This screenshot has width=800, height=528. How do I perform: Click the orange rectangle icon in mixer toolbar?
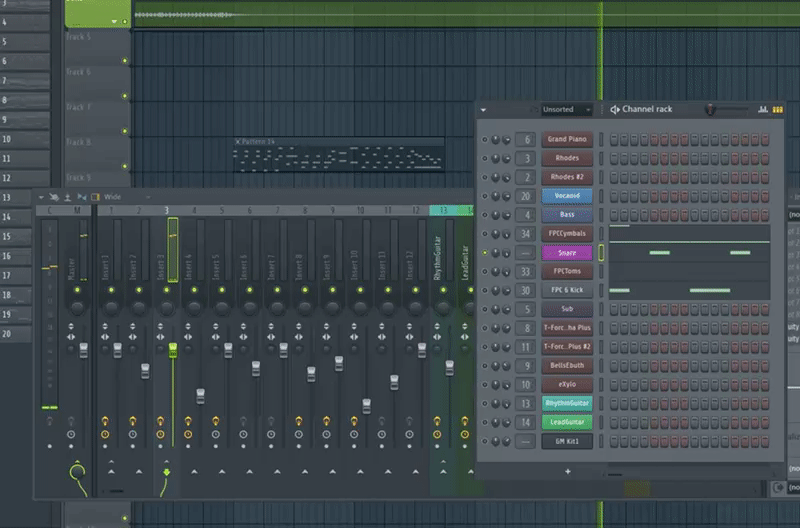pyautogui.click(x=95, y=197)
